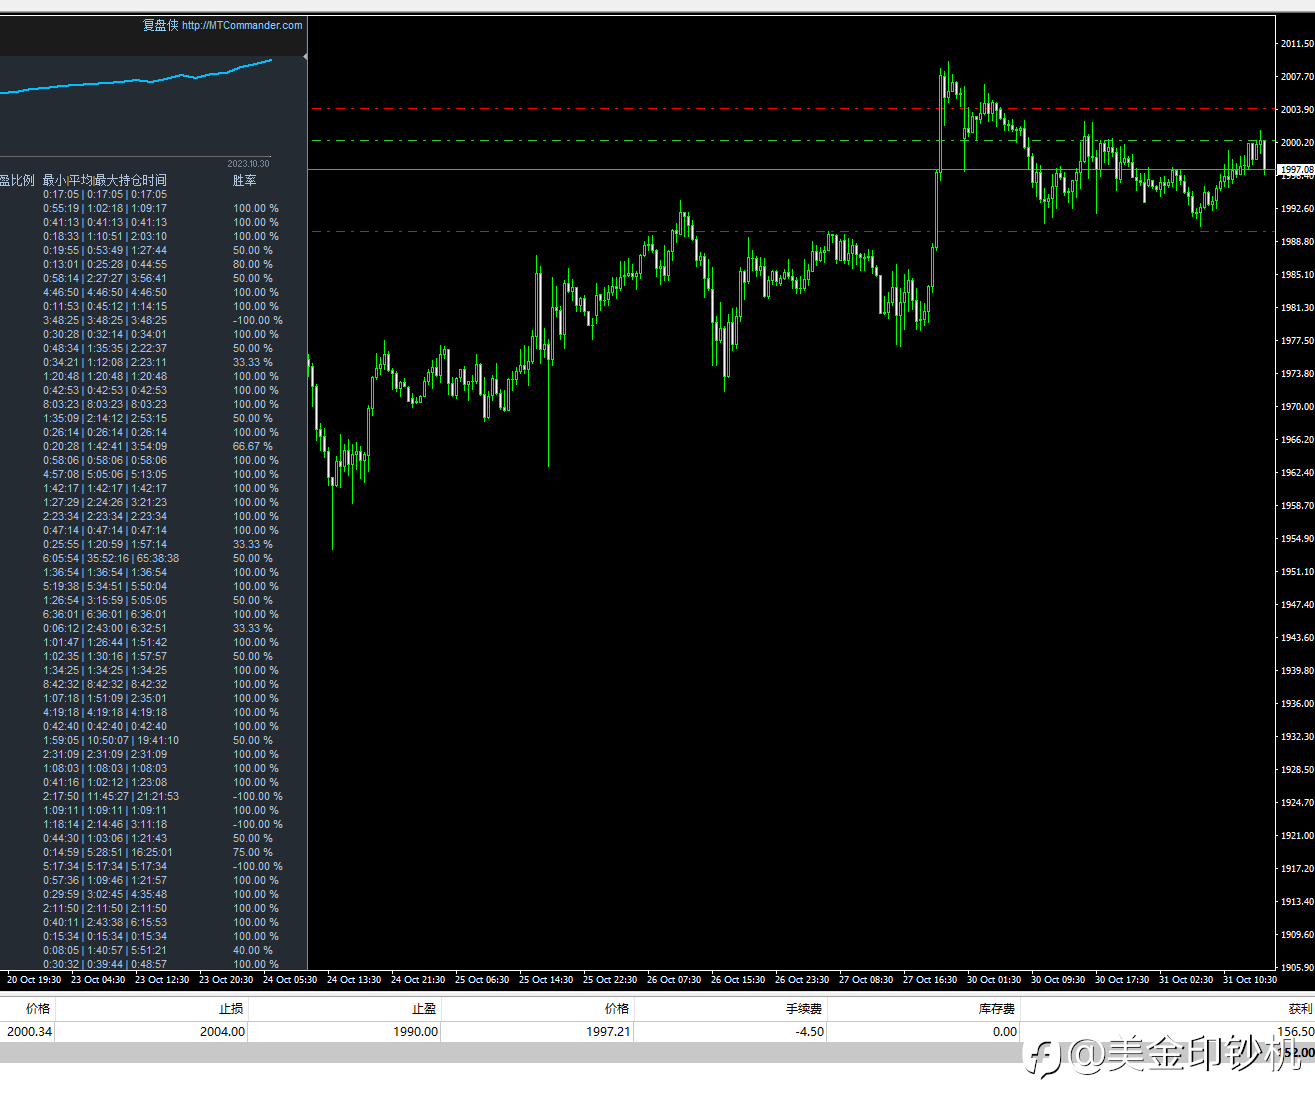Screen dimensions: 1315x1117
Task: Select the commission cell -4.50
Action: [x=809, y=1031]
